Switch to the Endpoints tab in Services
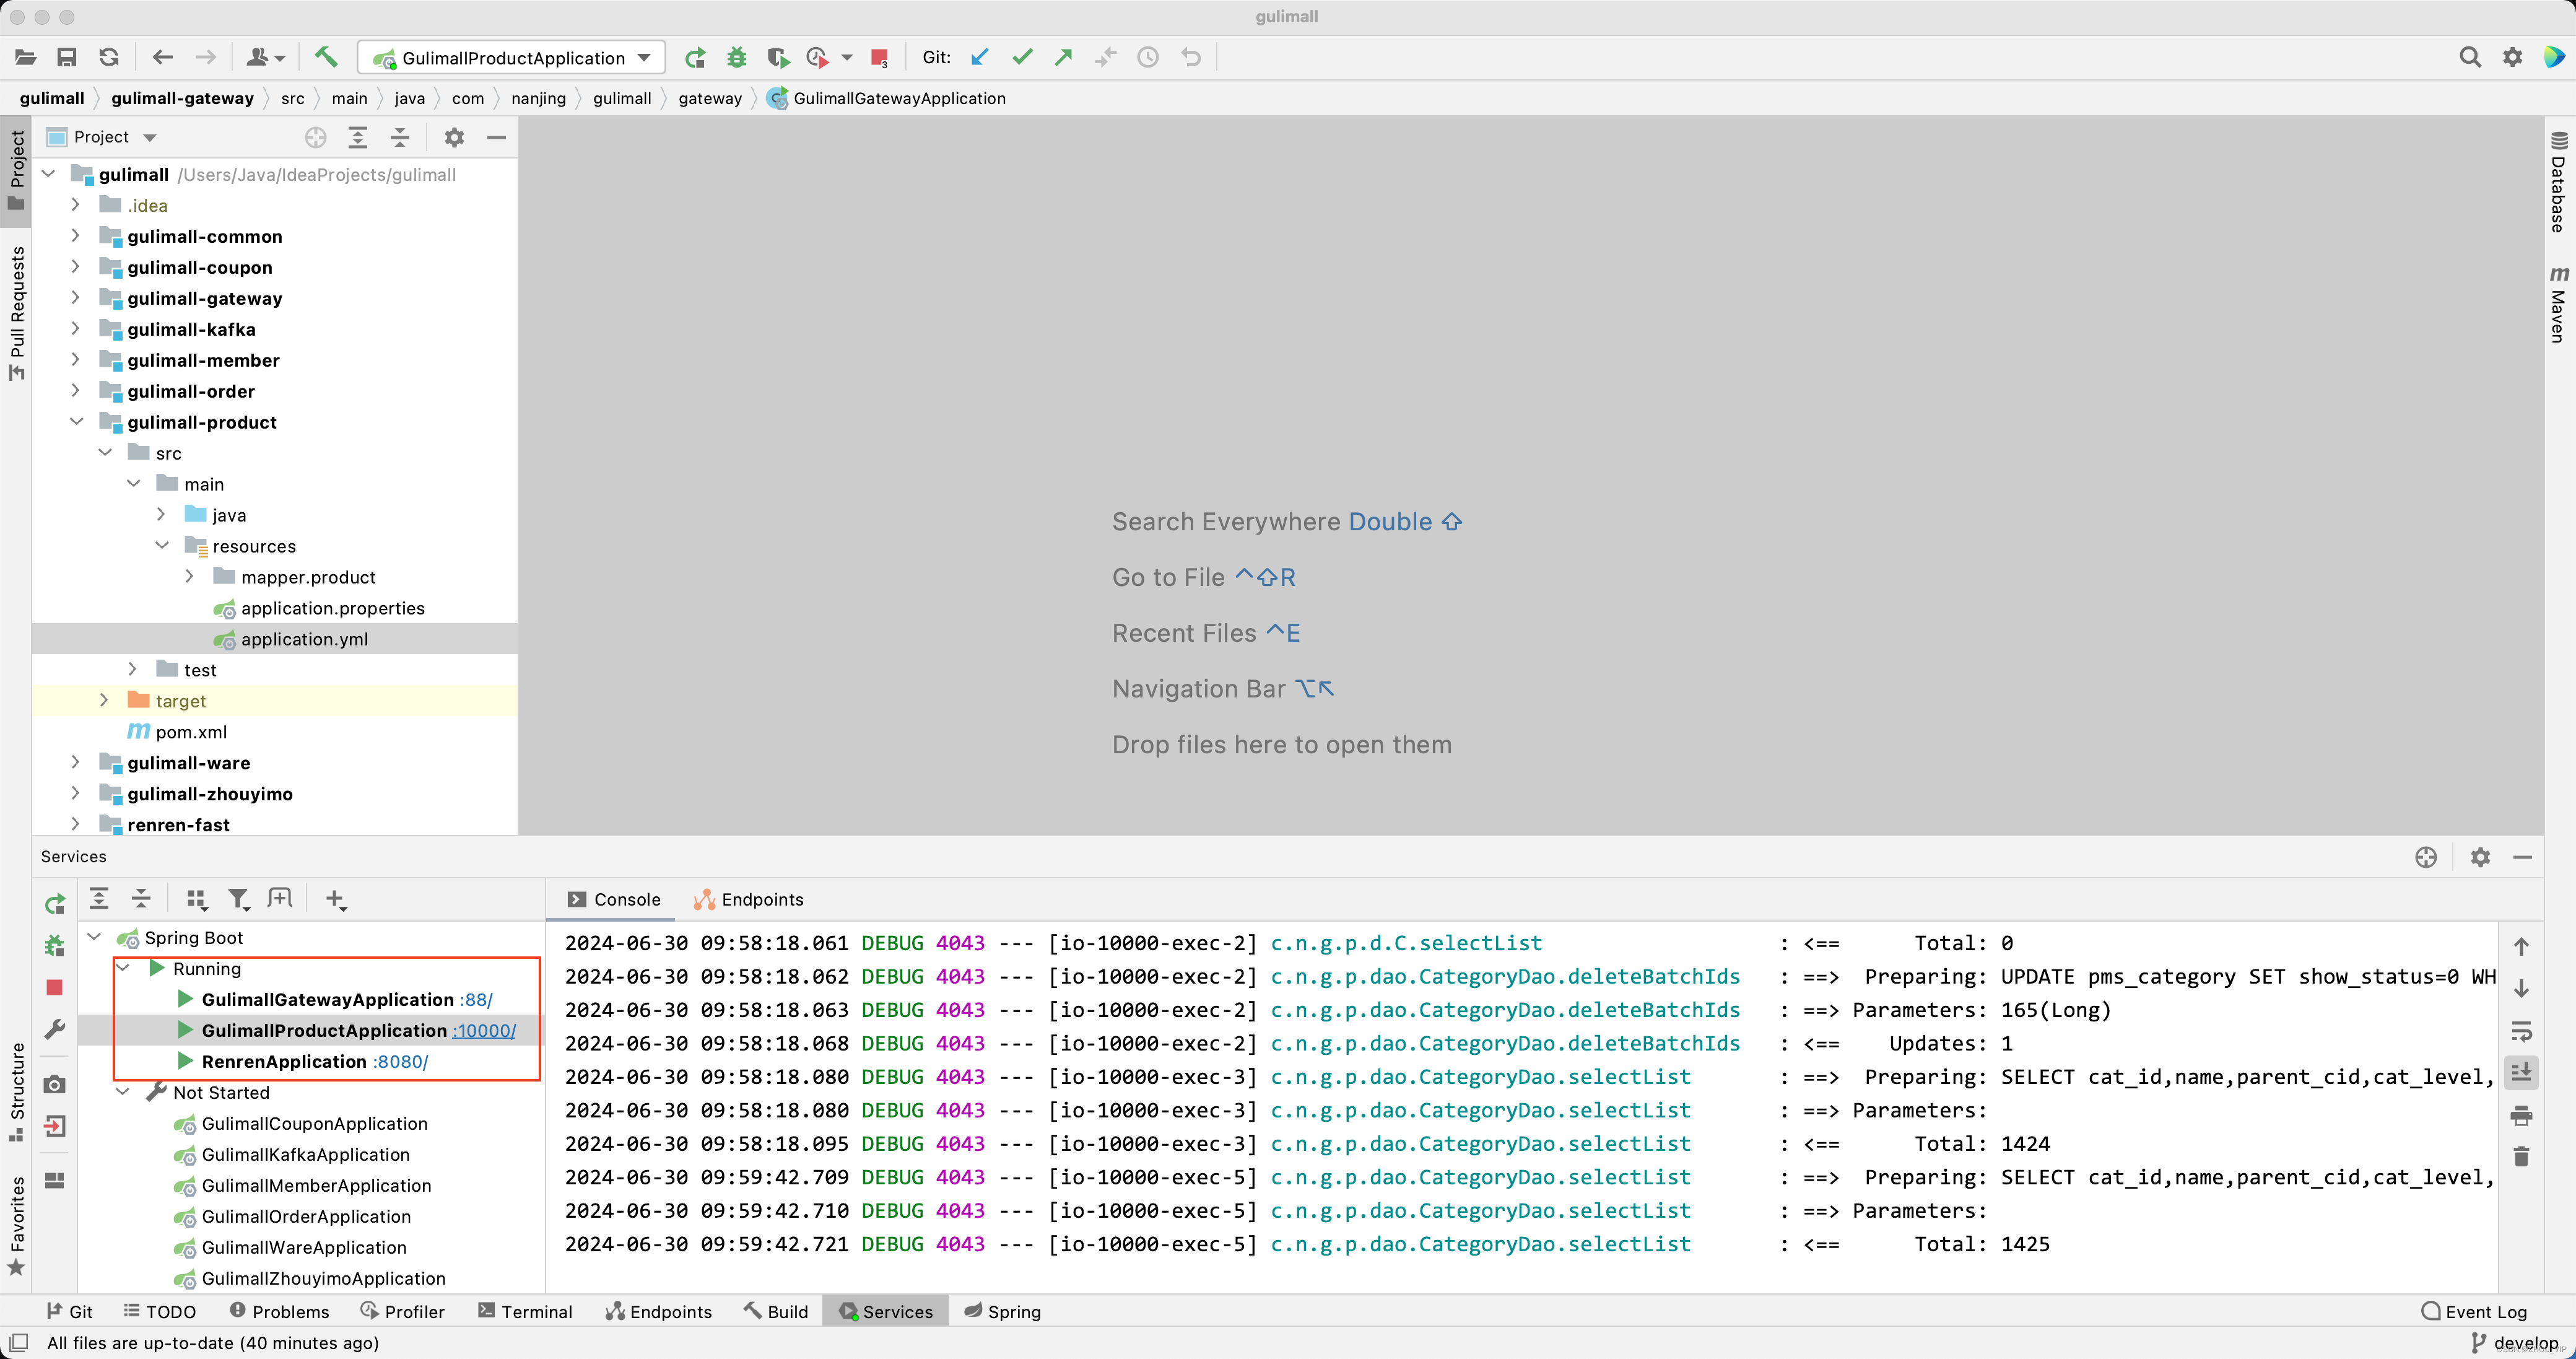This screenshot has width=2576, height=1359. click(749, 899)
